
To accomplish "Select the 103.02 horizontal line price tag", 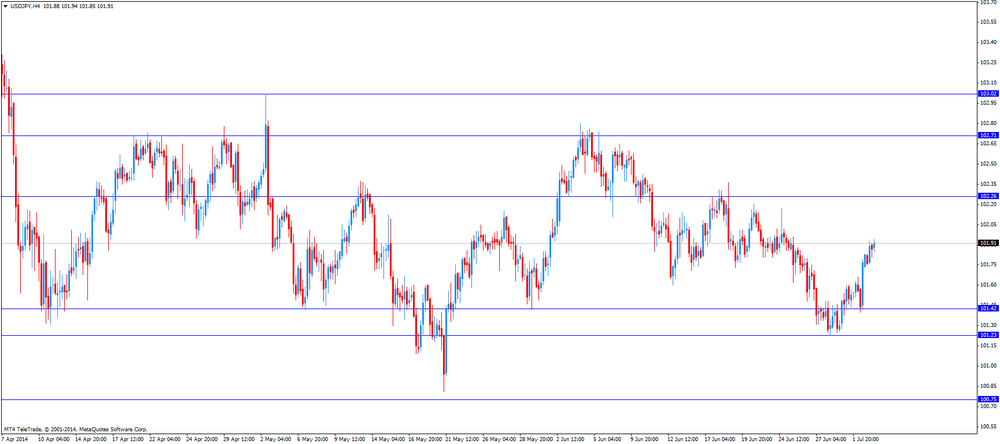I will pyautogui.click(x=988, y=94).
